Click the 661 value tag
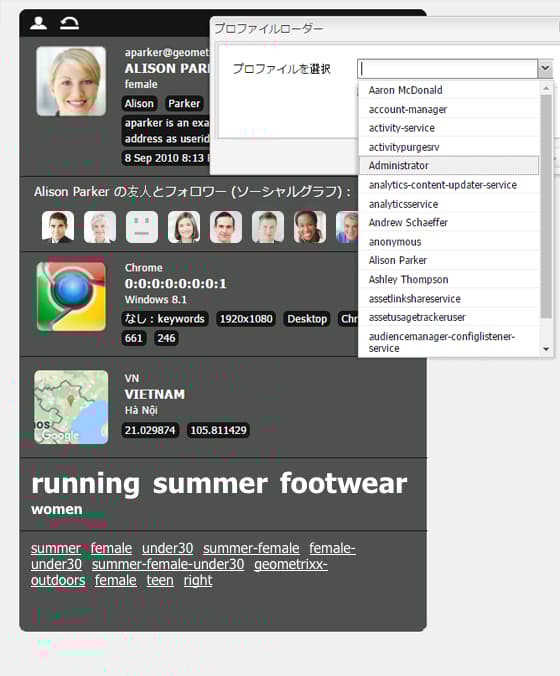560x676 pixels. (x=134, y=338)
